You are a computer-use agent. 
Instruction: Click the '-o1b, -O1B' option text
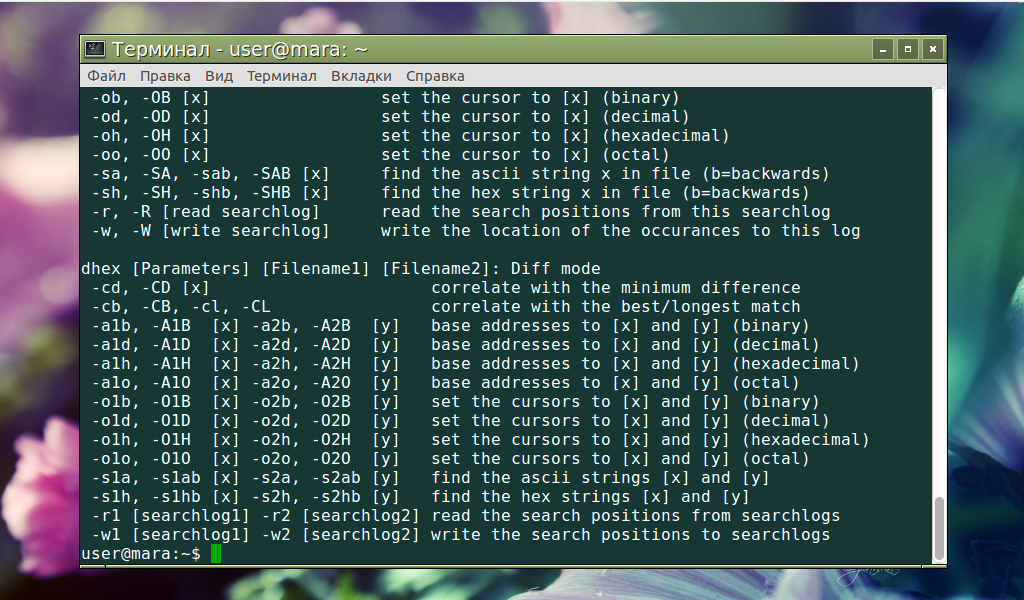141,401
